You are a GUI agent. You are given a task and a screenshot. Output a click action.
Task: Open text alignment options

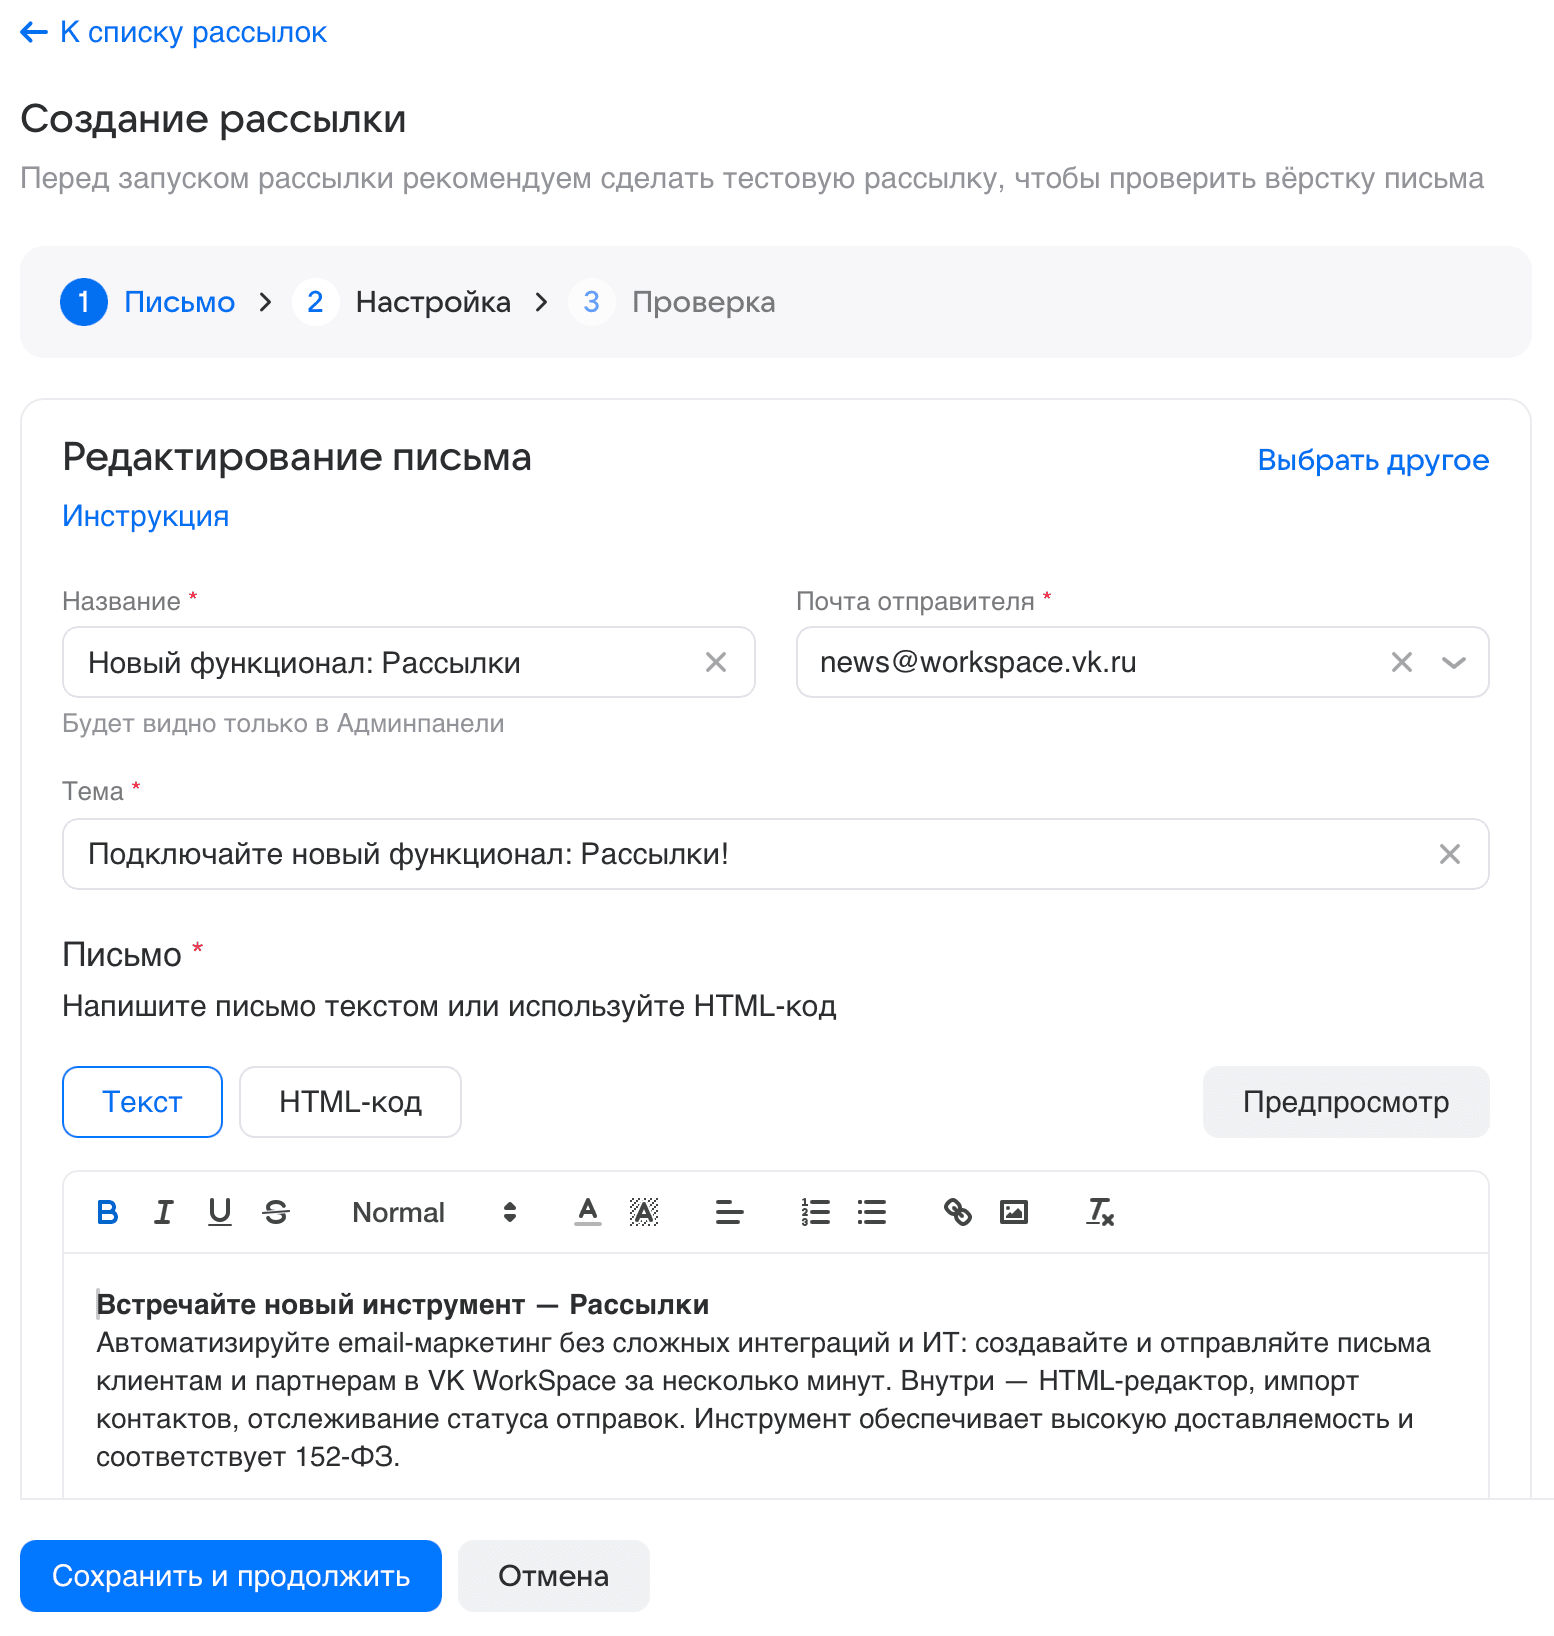click(729, 1212)
